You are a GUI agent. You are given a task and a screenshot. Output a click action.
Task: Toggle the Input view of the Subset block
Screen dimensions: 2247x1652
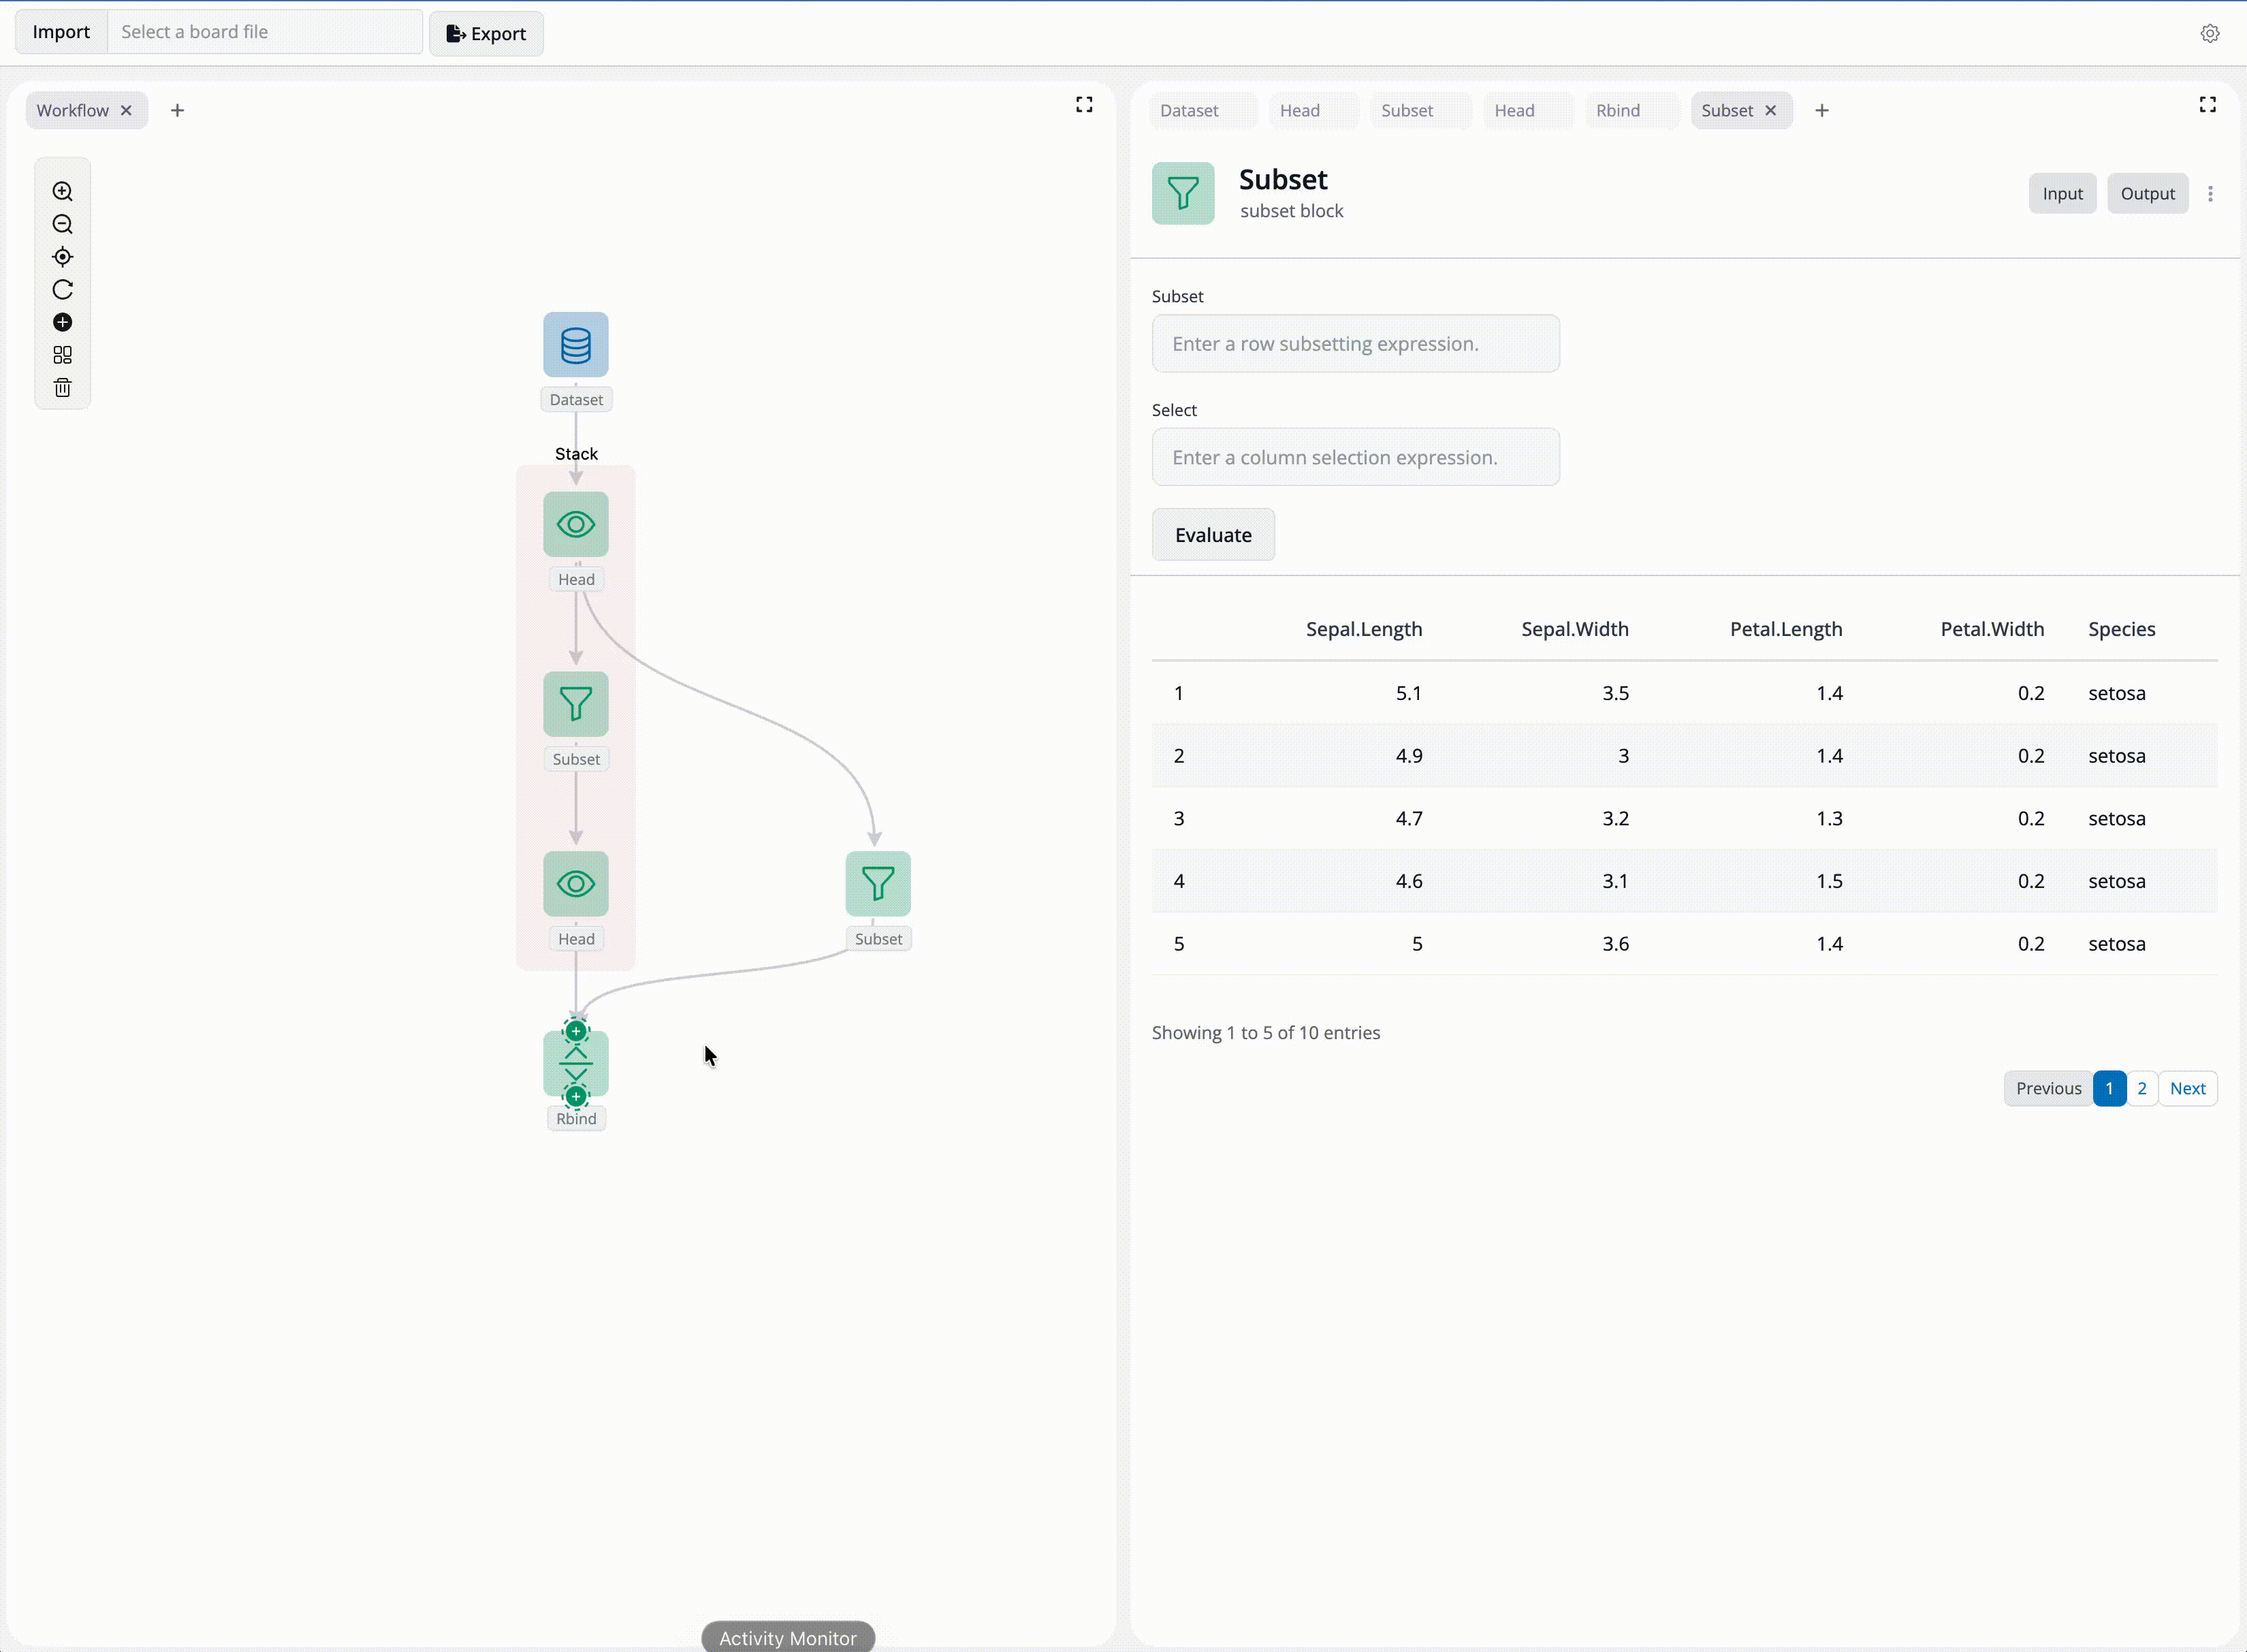point(2062,193)
